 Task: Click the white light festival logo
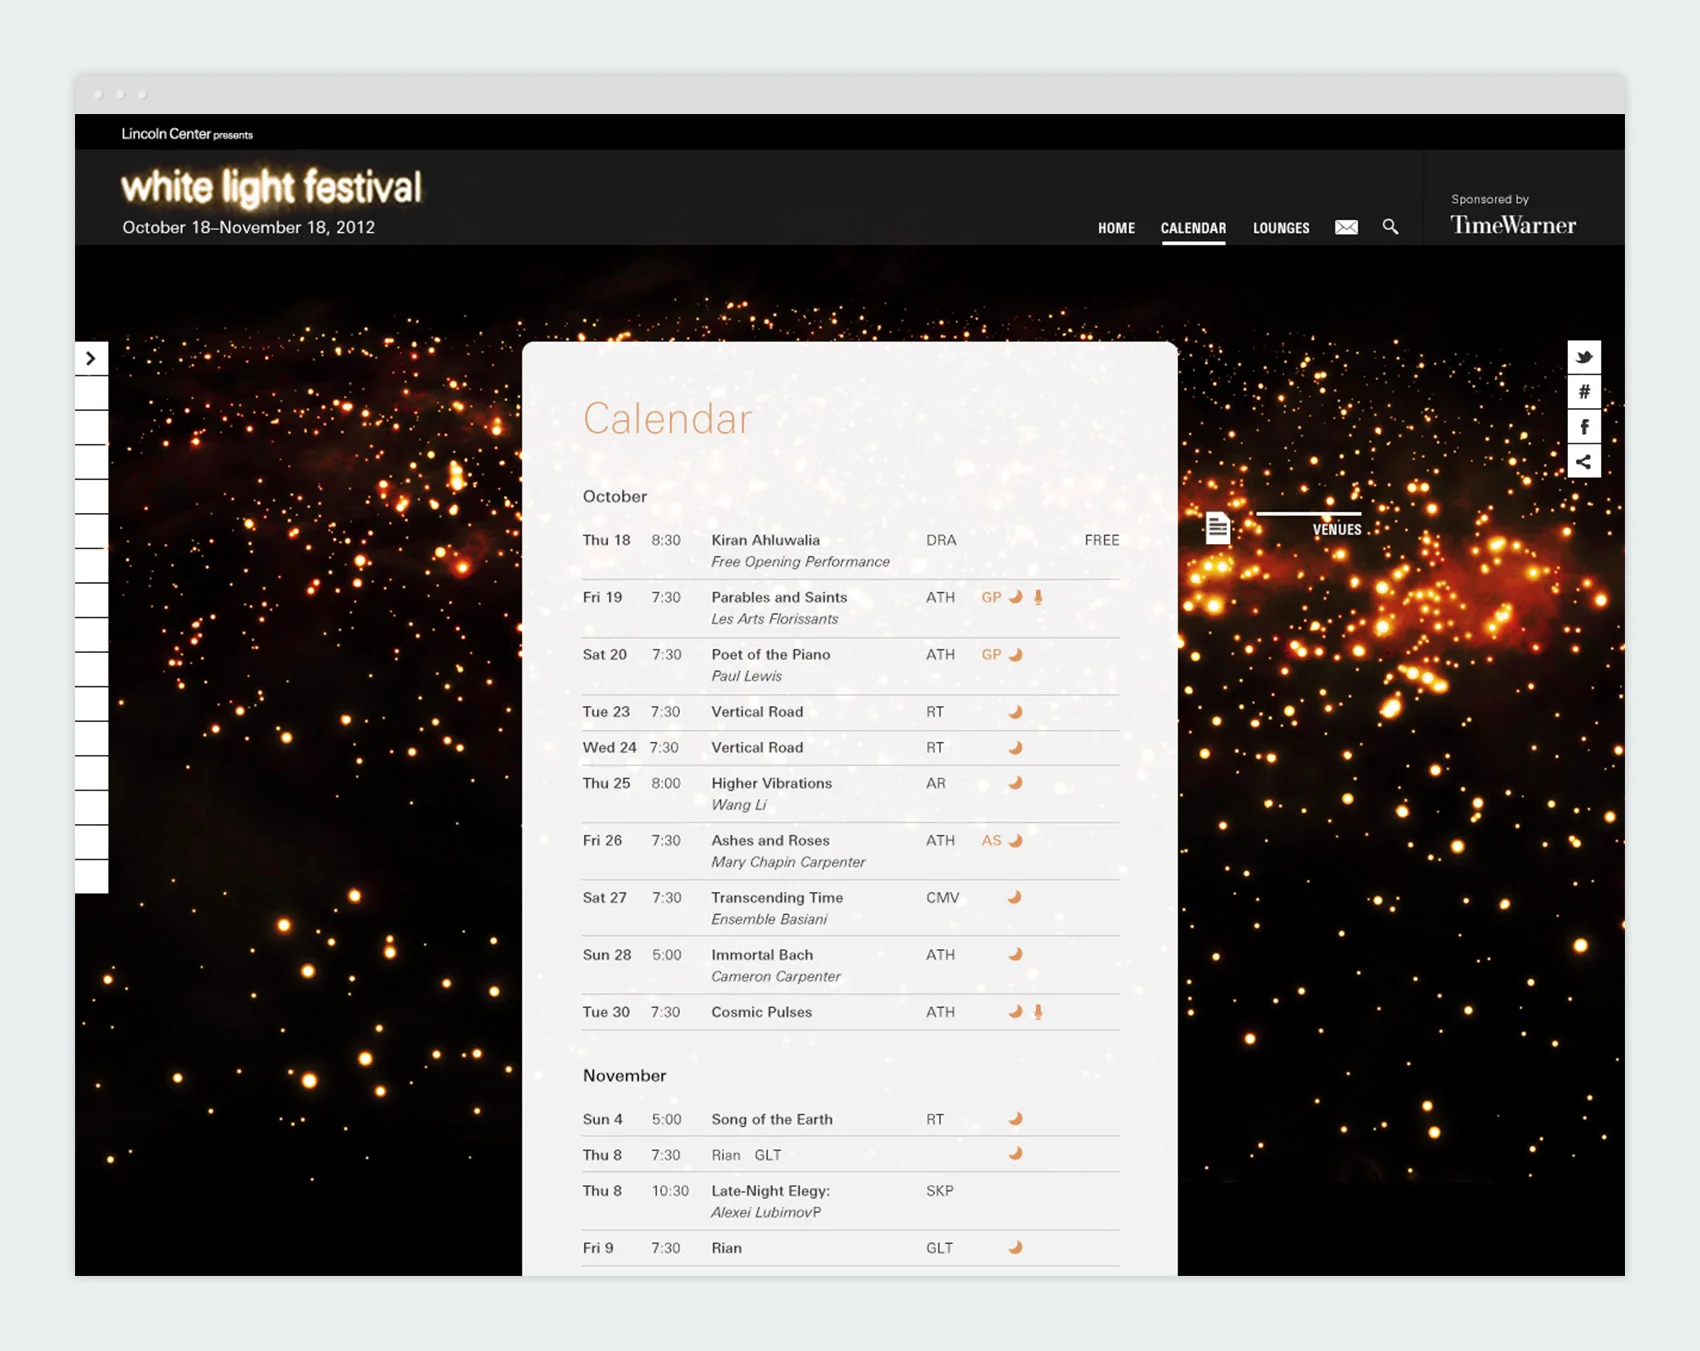pyautogui.click(x=271, y=187)
